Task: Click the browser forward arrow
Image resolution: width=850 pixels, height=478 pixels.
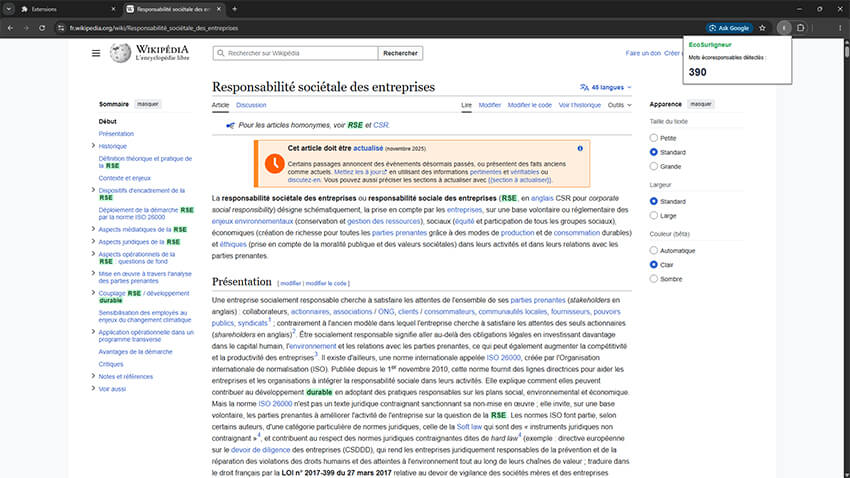Action: click(x=26, y=28)
